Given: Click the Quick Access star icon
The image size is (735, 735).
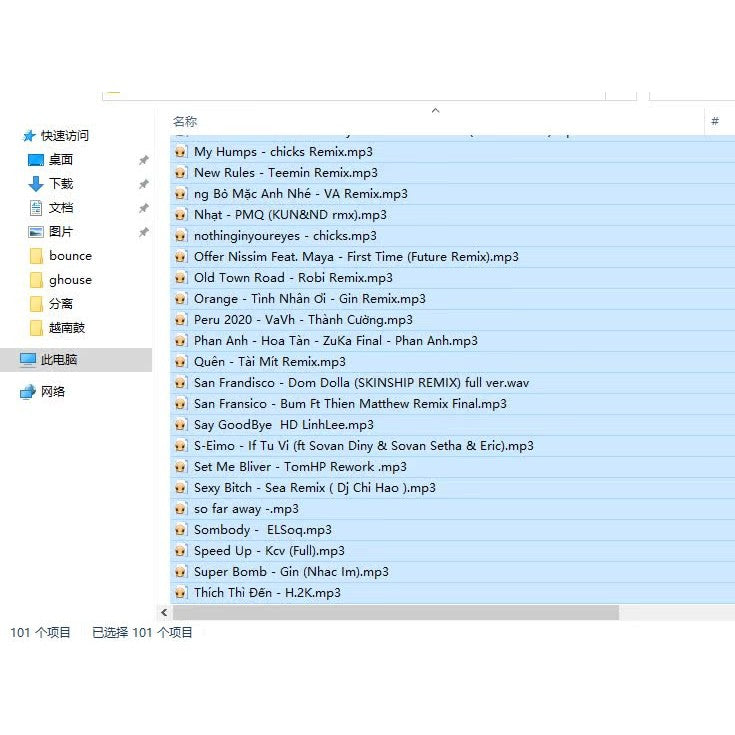Looking at the screenshot, I should 29,136.
